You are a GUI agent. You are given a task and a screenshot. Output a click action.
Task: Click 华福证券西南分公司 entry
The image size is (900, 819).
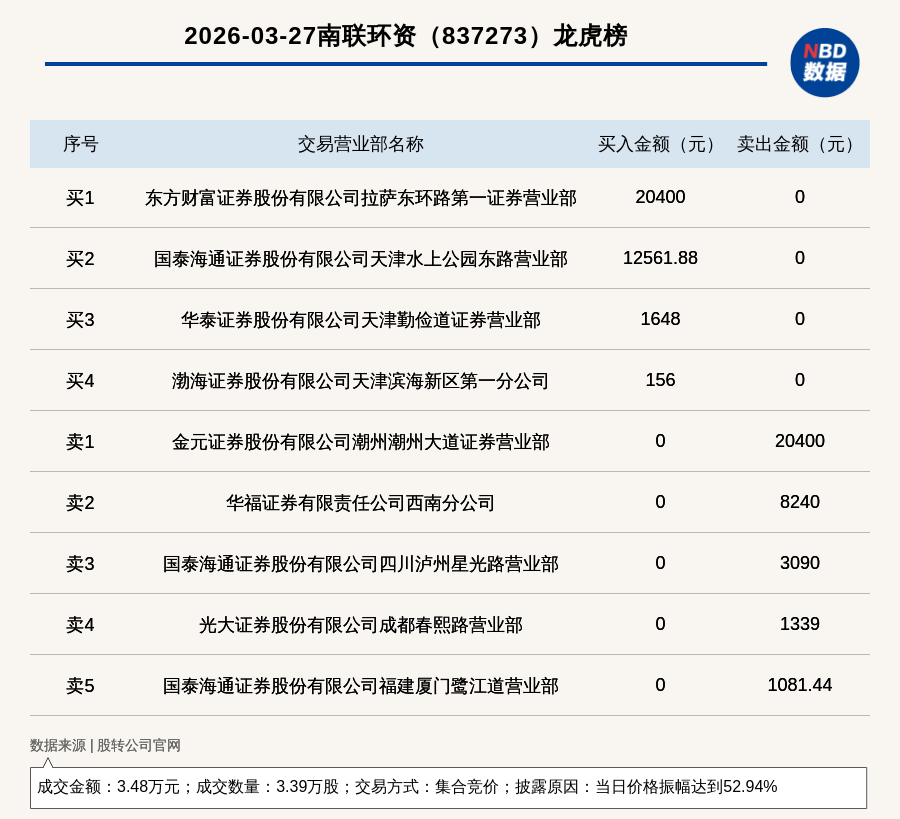coord(360,503)
